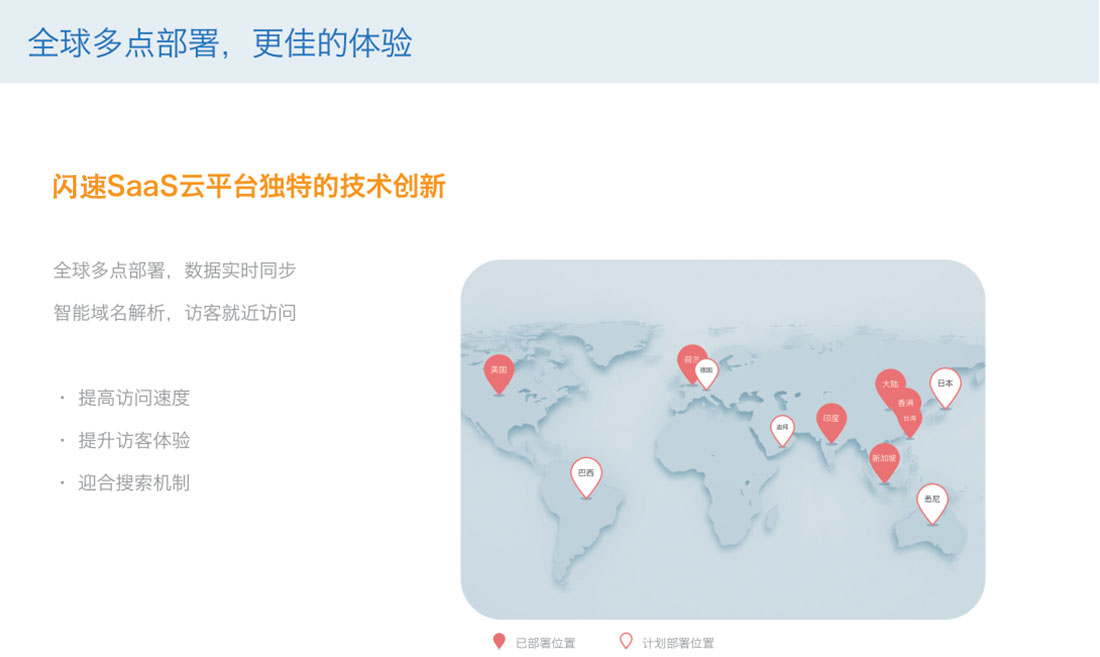Click the 美国 map pin
The height and width of the screenshot is (657, 1100).
[499, 371]
